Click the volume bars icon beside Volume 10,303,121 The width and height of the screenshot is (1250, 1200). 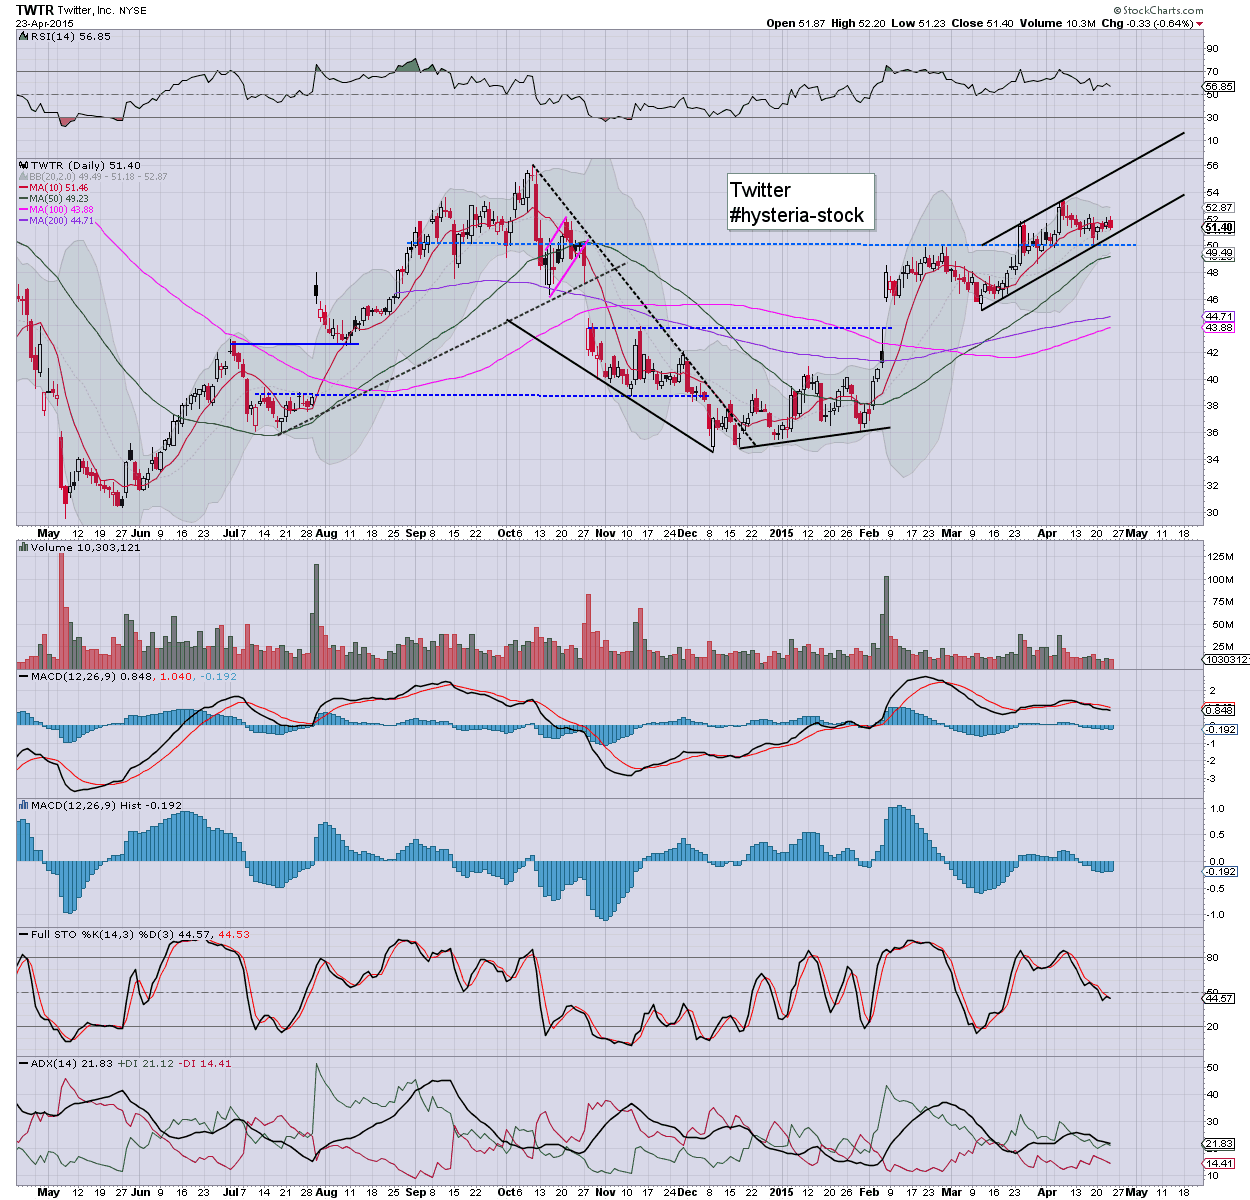click(24, 548)
